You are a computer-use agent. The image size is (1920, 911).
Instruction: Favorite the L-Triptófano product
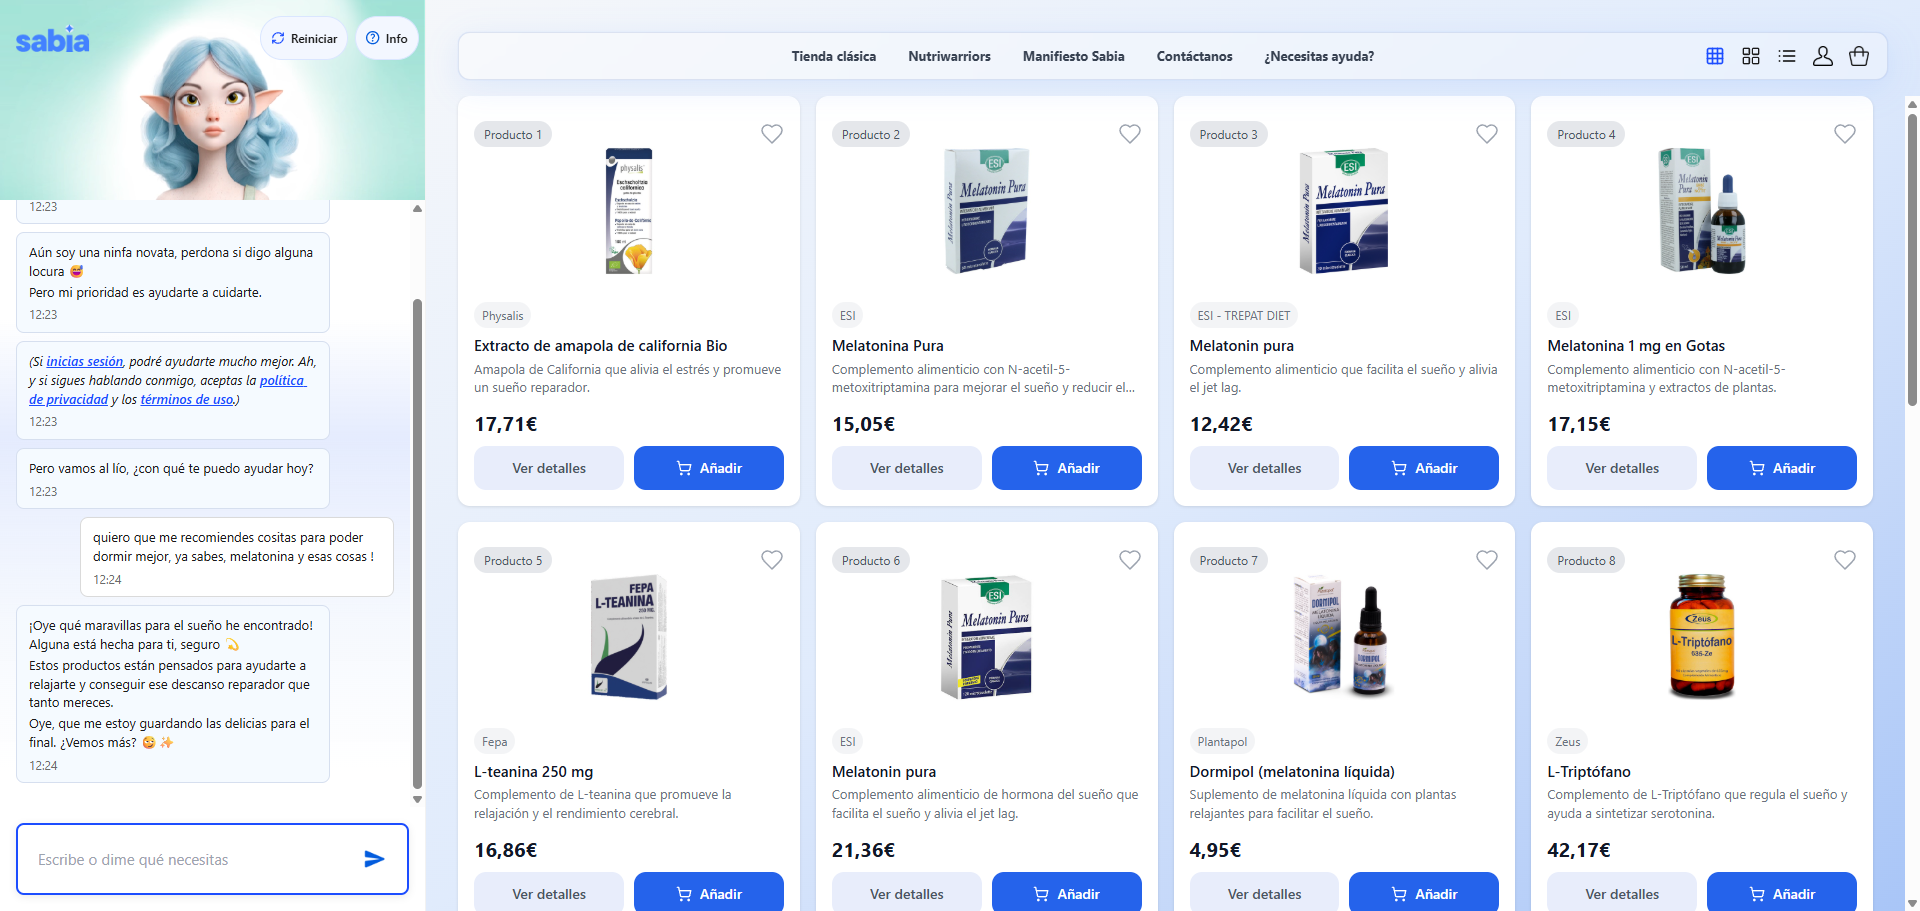(x=1845, y=560)
